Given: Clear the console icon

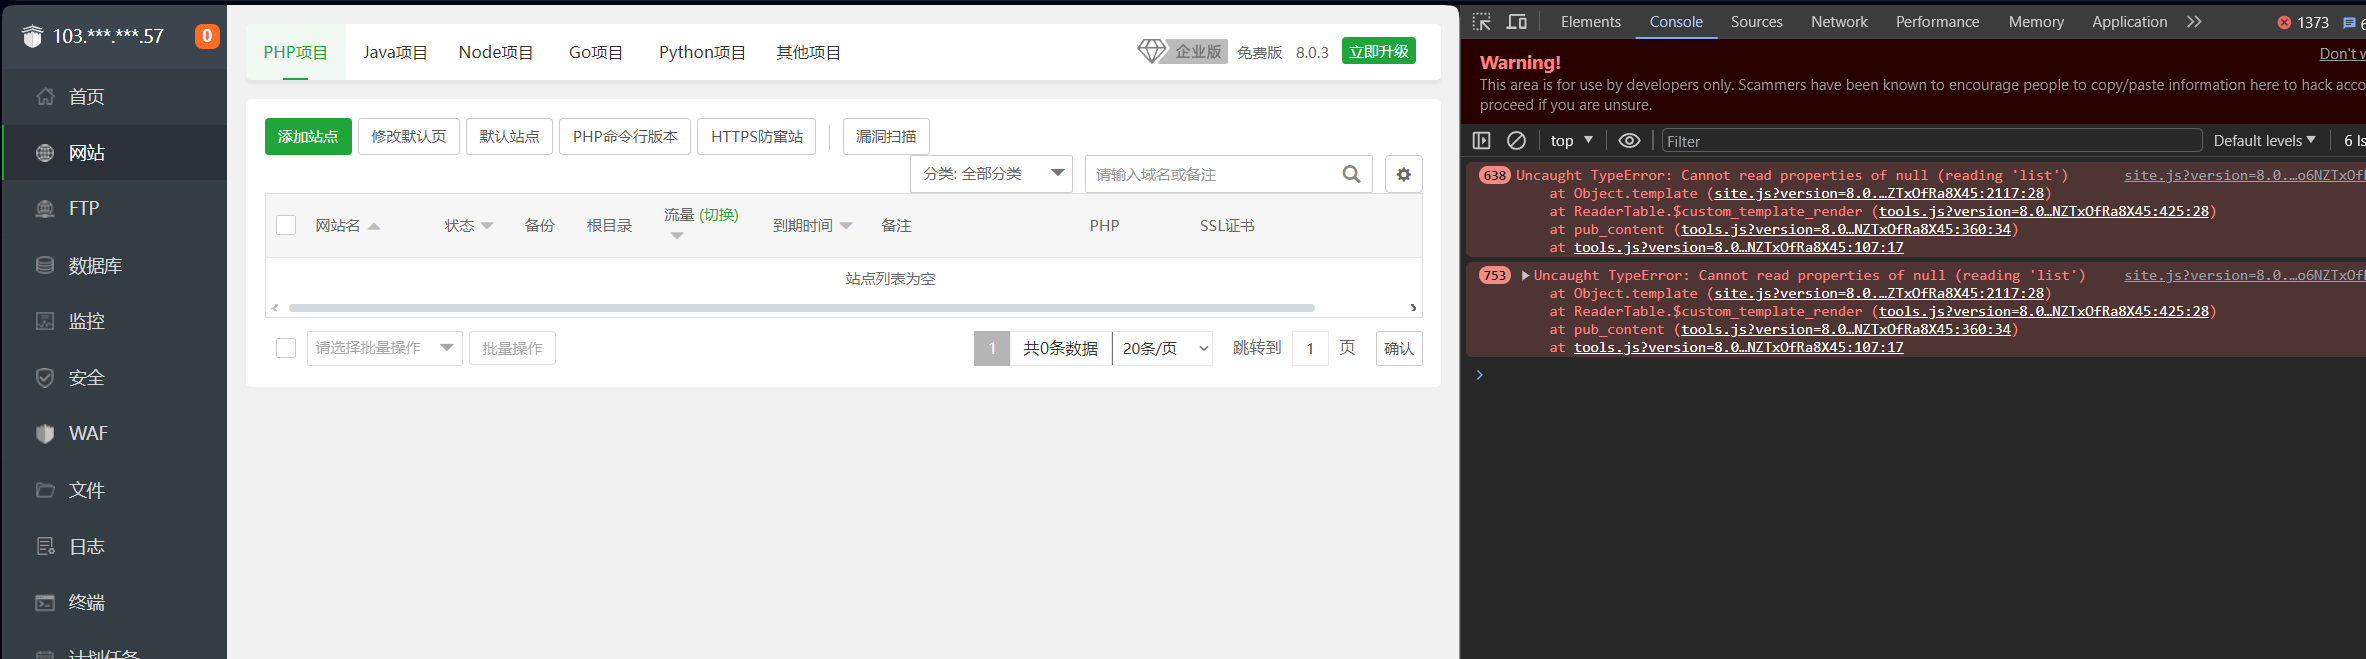Looking at the screenshot, I should coord(1516,141).
